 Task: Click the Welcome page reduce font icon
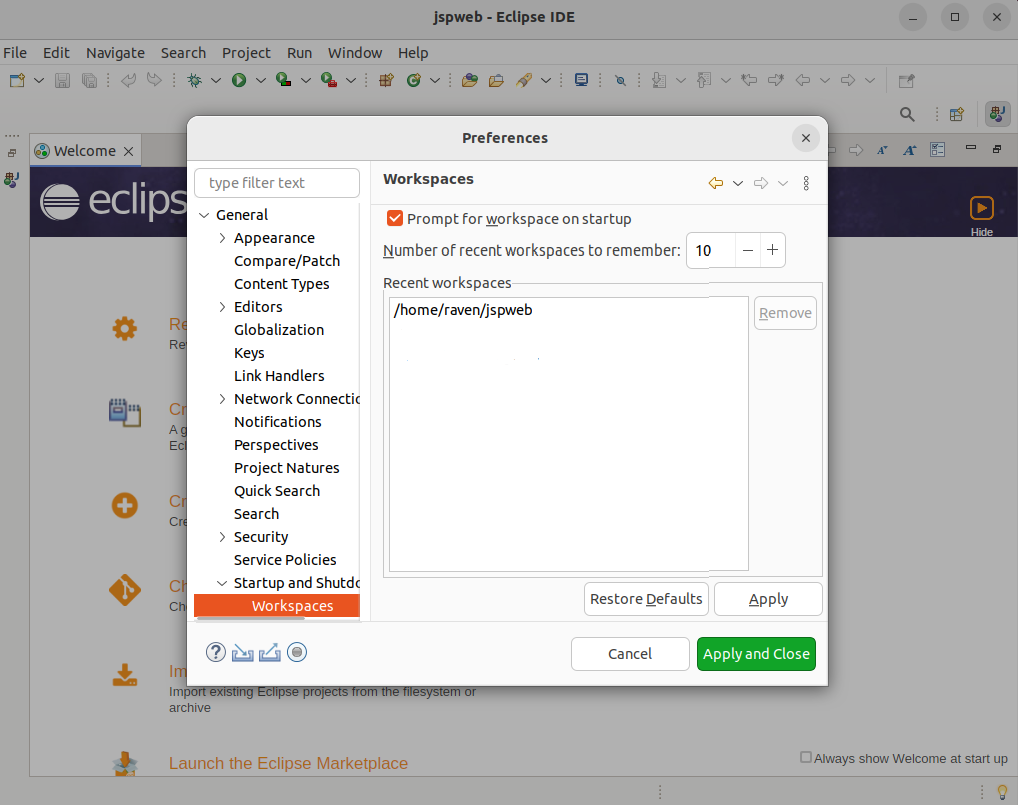(x=882, y=150)
